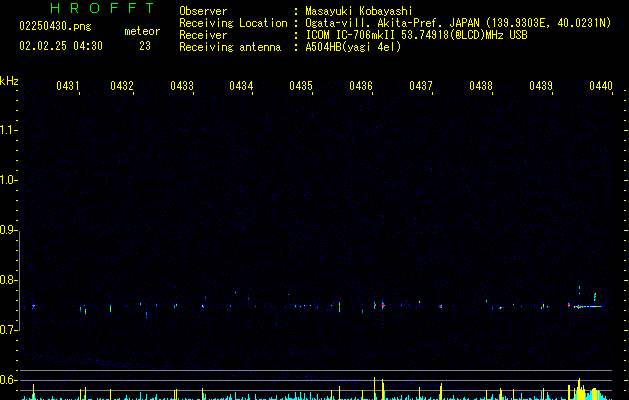The height and width of the screenshot is (400, 629).
Task: Click the tallest yellow spike just after 0436
Action: coord(375,388)
